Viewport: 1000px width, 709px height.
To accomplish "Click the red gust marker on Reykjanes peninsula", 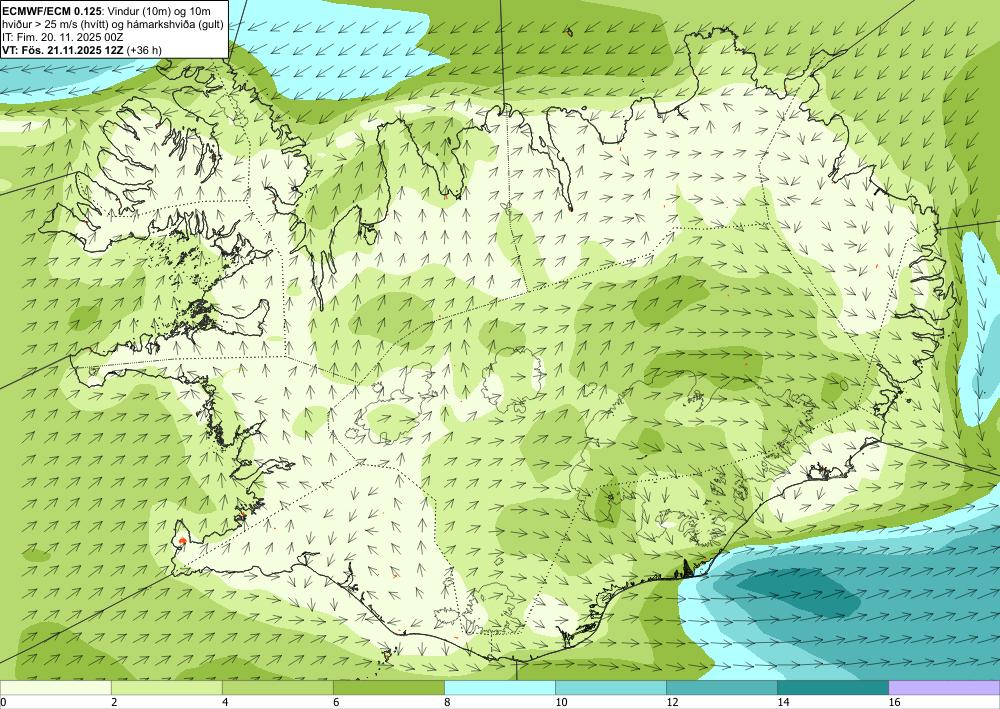I will 182,541.
